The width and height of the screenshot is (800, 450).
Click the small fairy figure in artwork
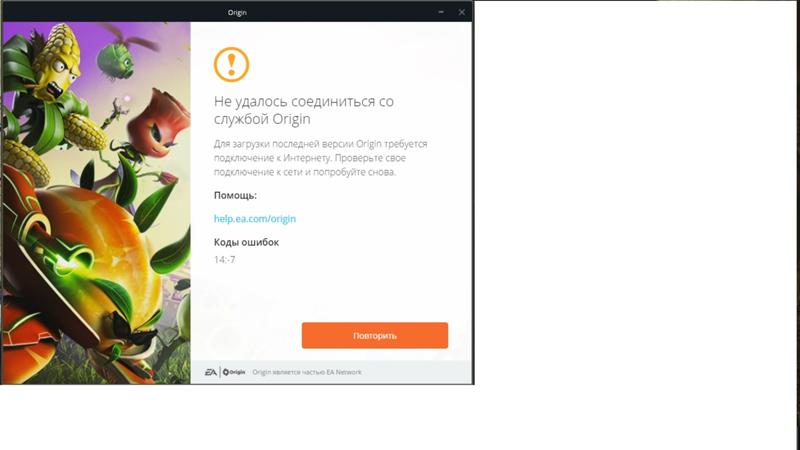(116, 113)
